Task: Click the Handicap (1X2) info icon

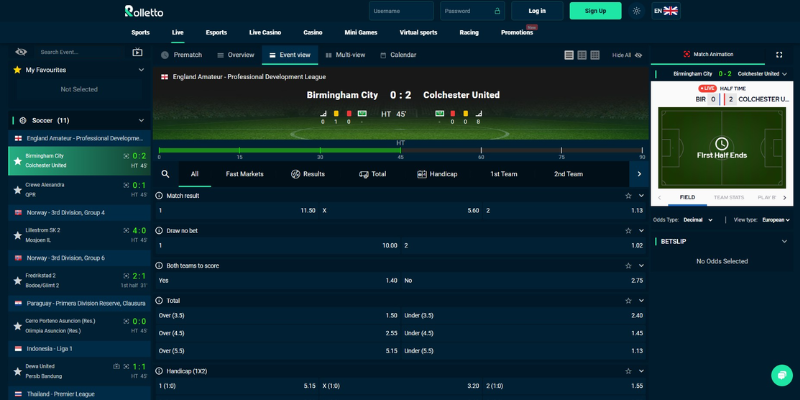Action: (159, 371)
